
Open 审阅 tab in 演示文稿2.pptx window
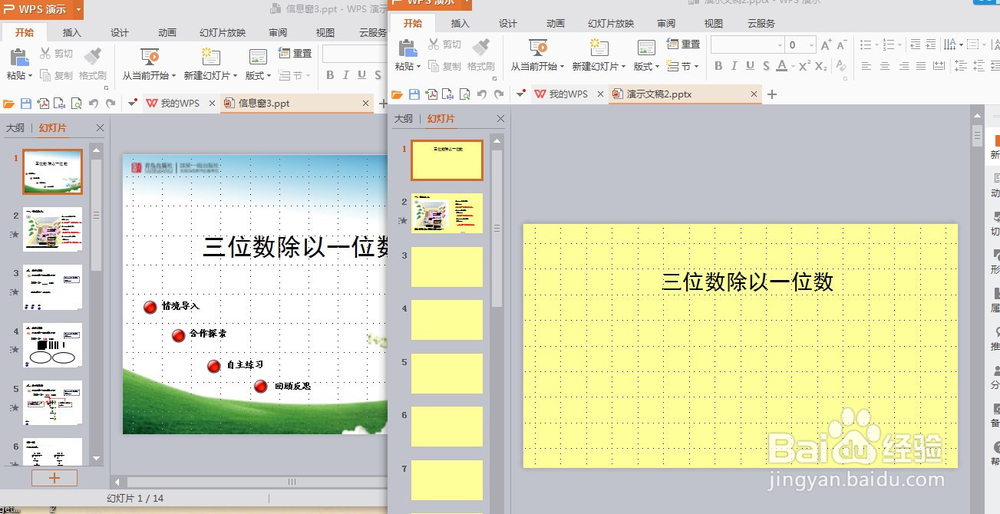coord(666,24)
